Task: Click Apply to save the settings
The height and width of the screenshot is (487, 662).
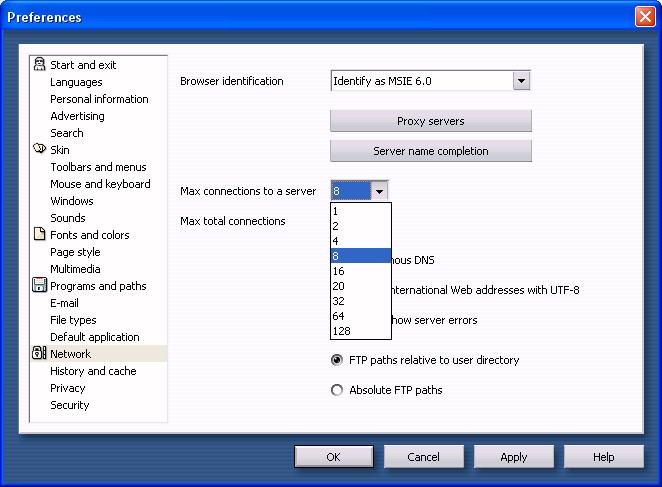Action: [x=513, y=457]
